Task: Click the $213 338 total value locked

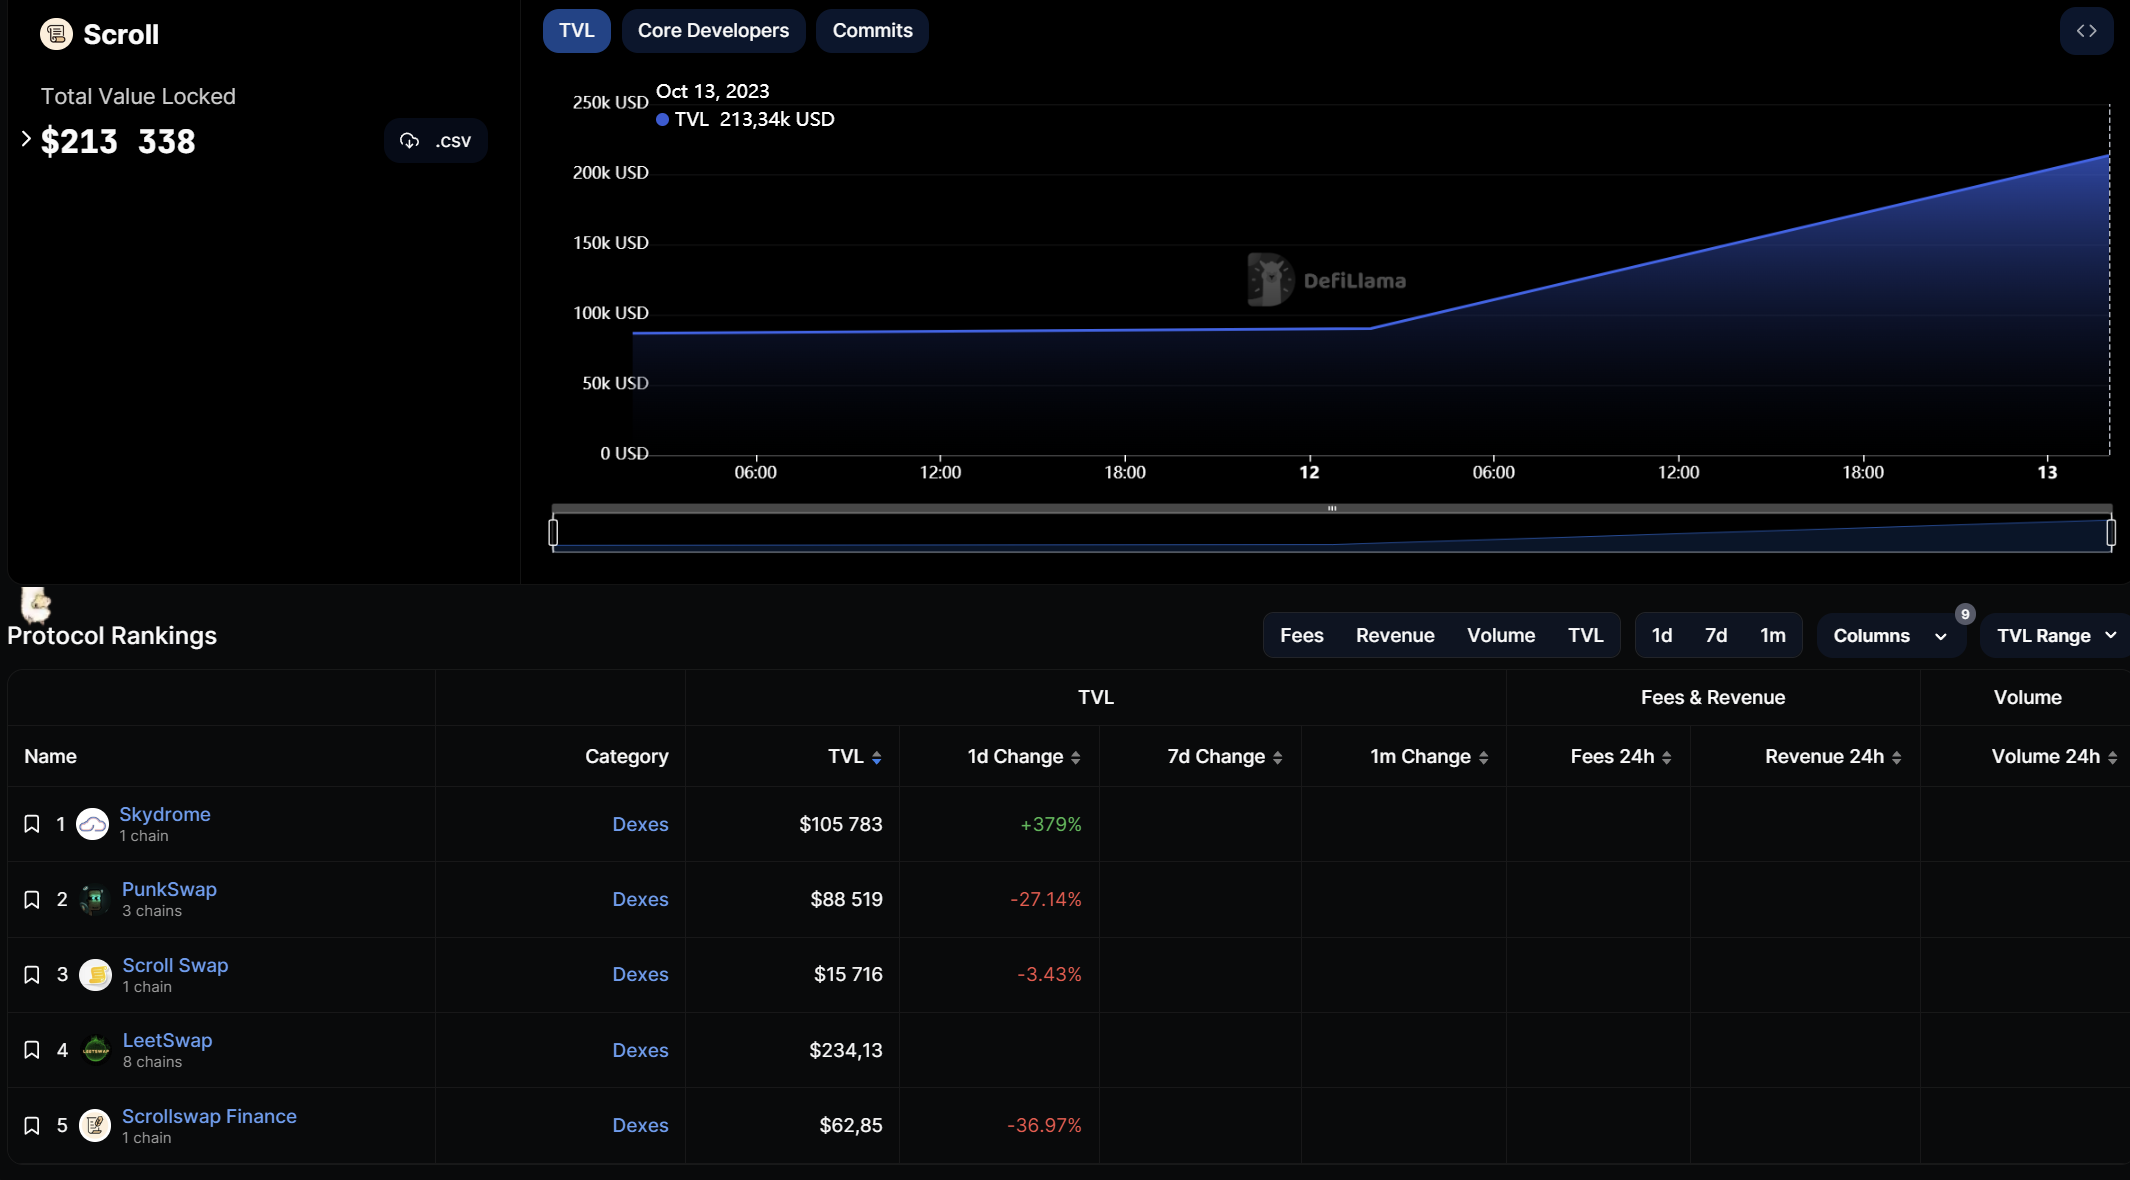Action: pyautogui.click(x=118, y=141)
